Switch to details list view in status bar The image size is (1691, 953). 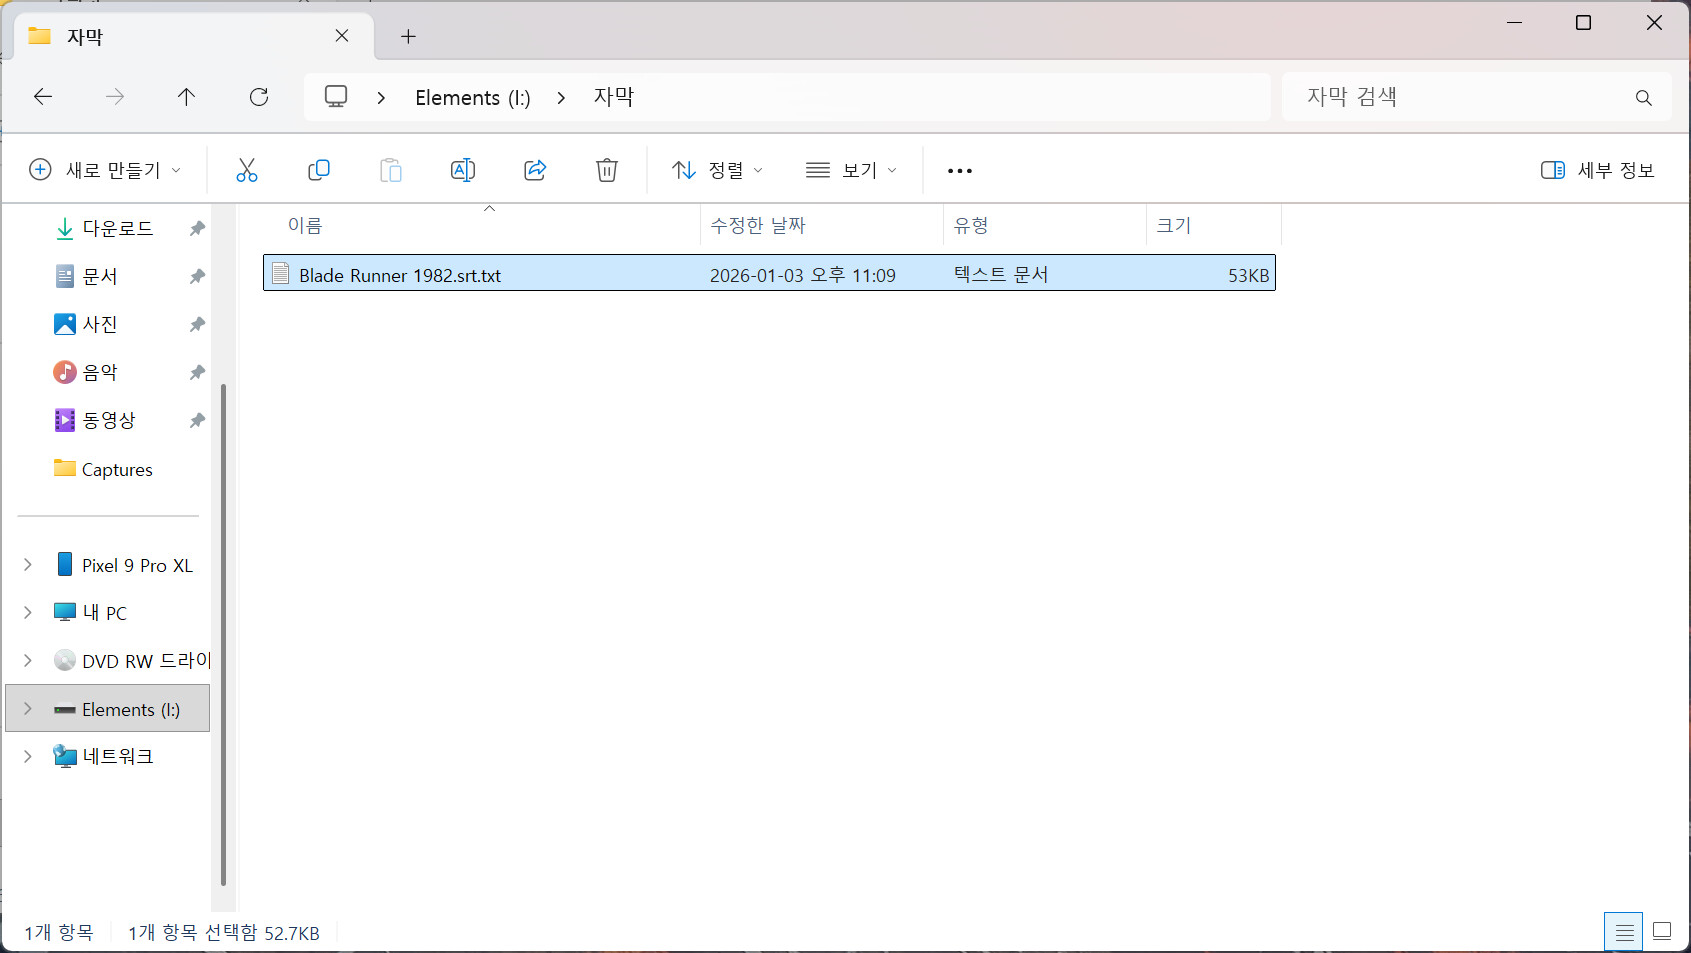[x=1624, y=932]
